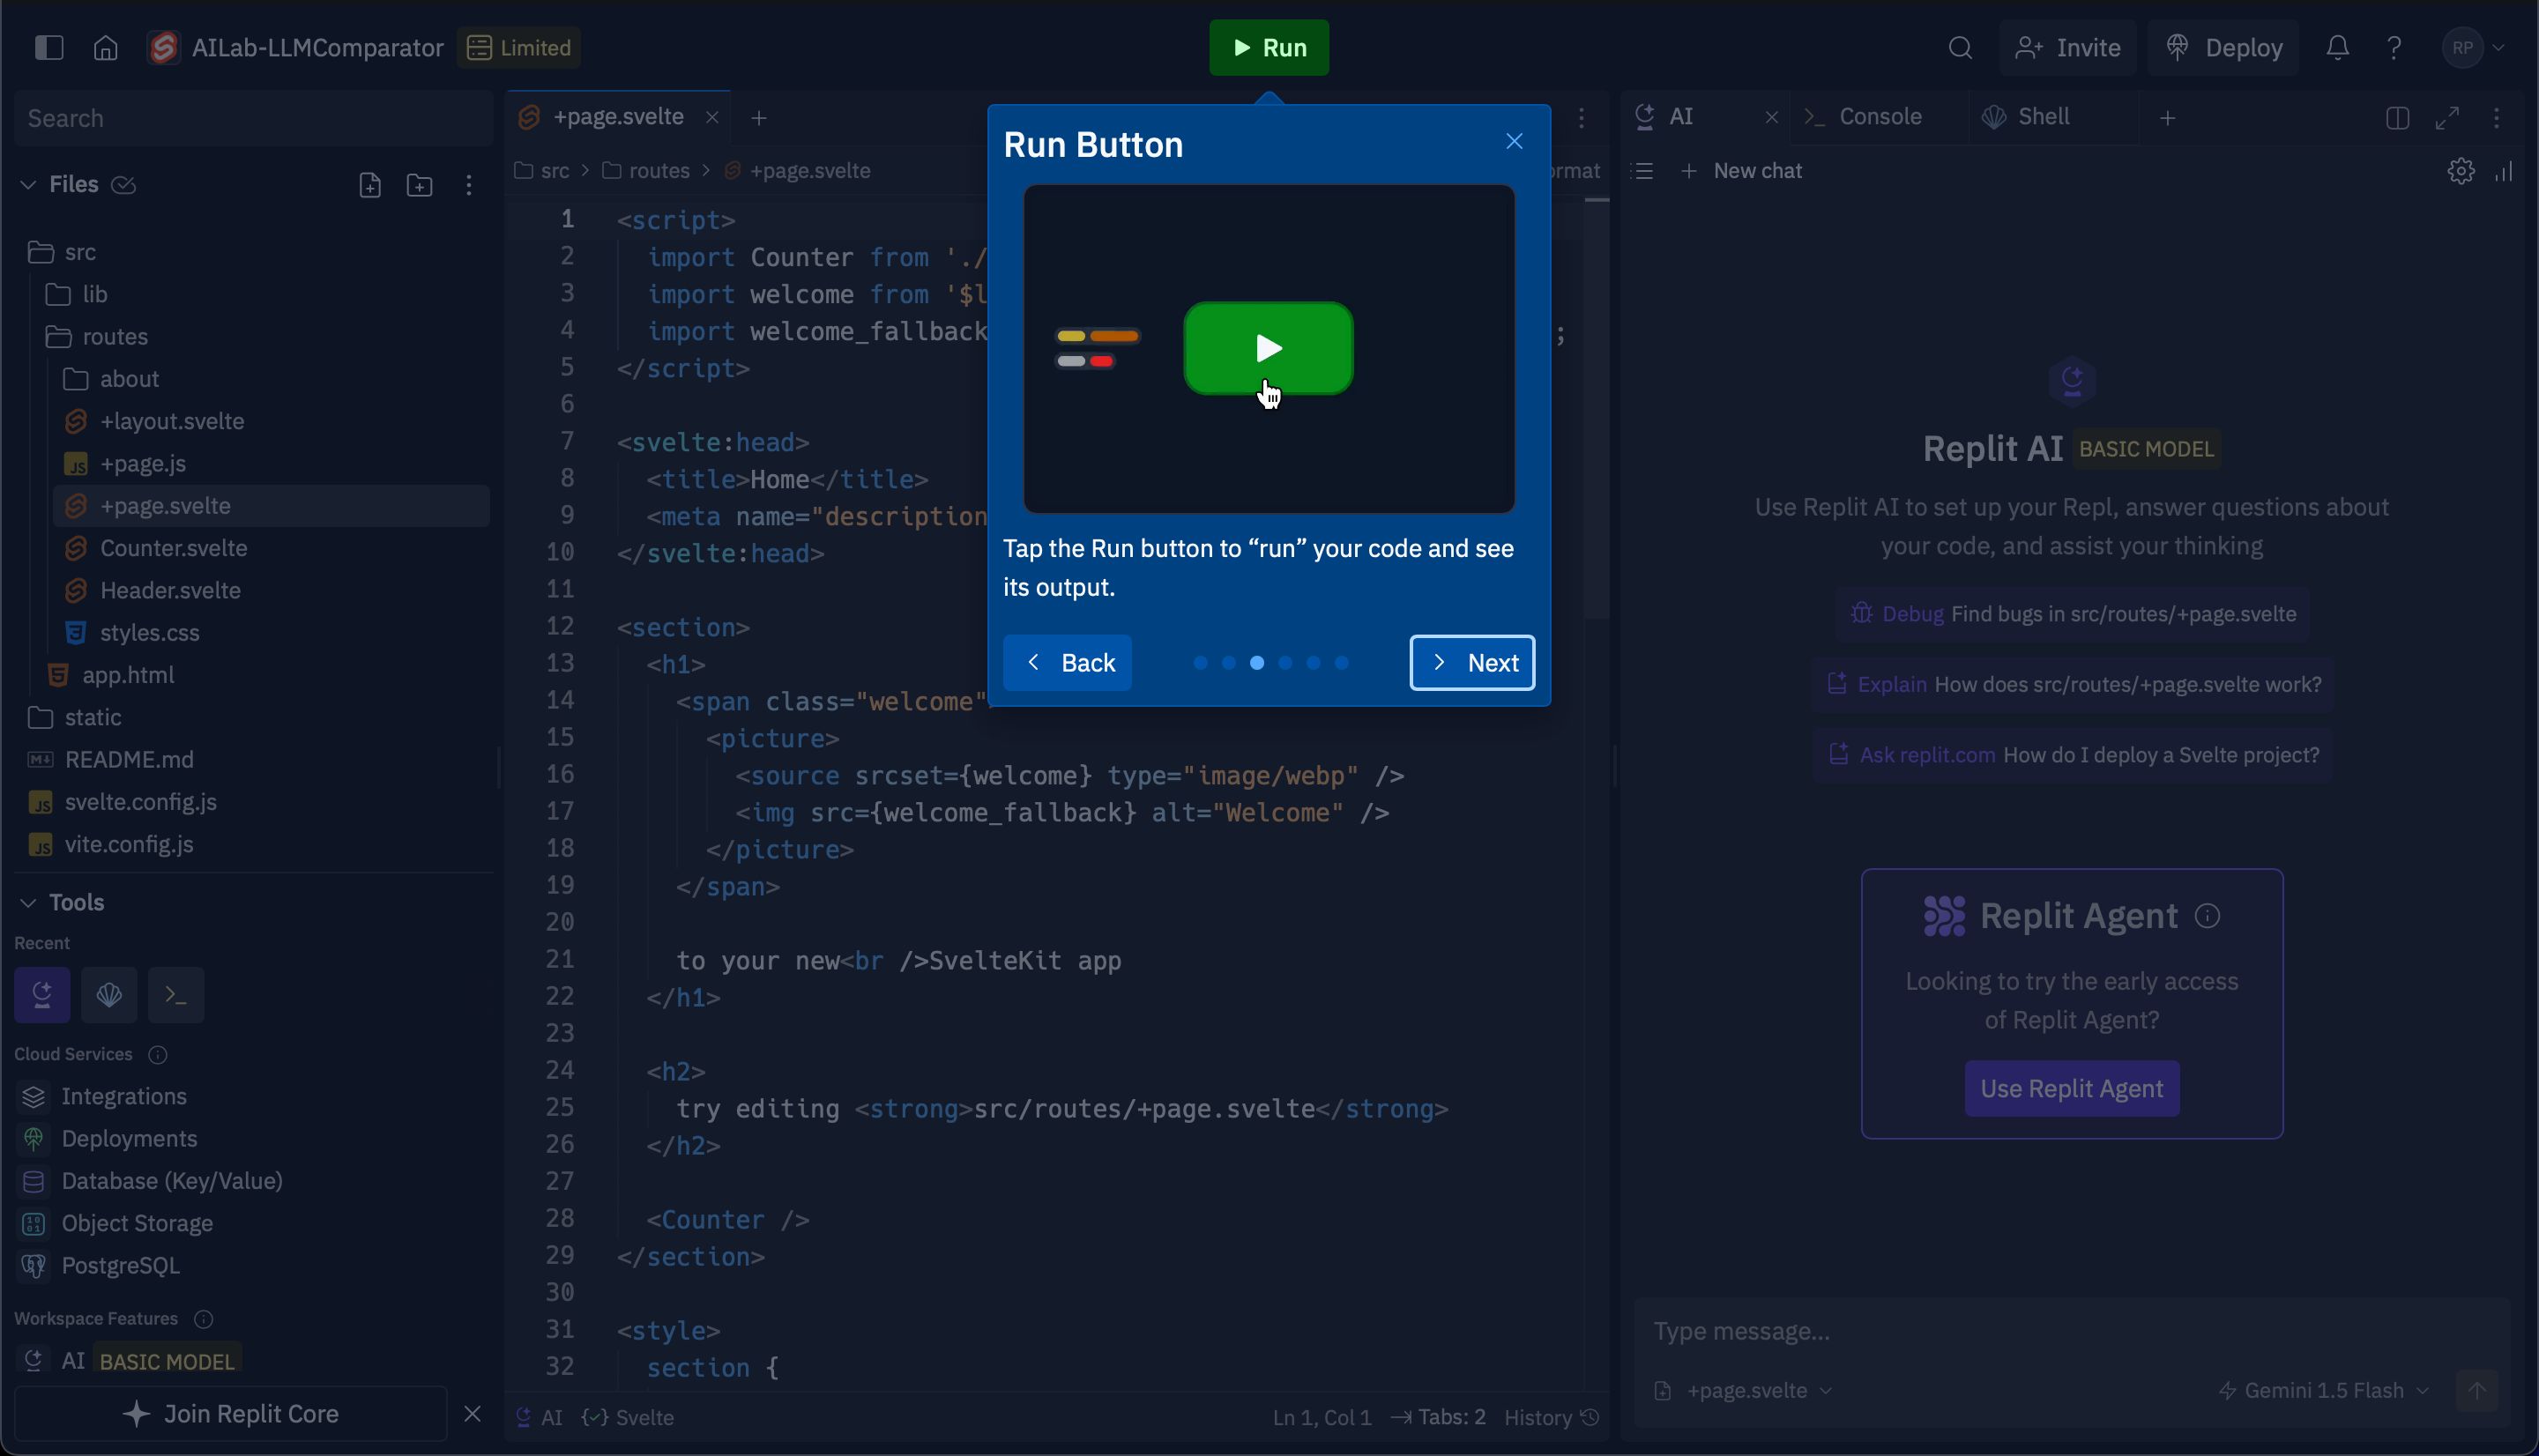The height and width of the screenshot is (1456, 2539).
Task: Open the Integrations tool
Action: (123, 1096)
